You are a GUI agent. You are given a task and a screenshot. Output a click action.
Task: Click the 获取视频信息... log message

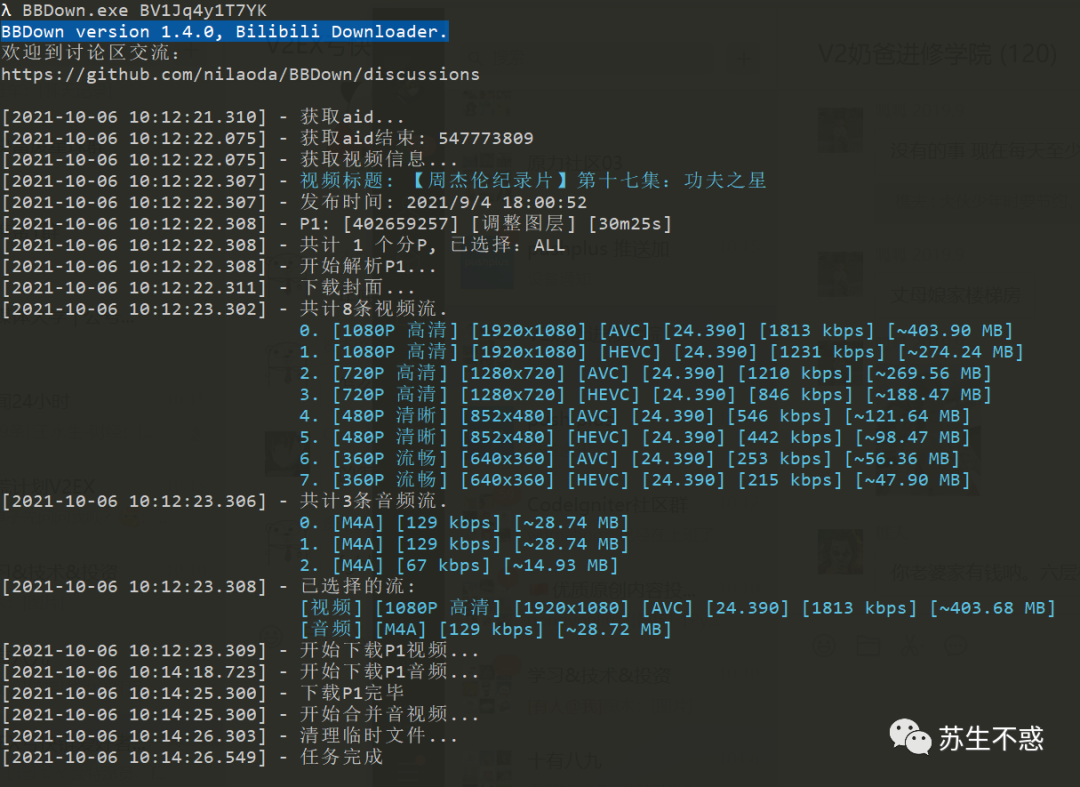coord(378,160)
